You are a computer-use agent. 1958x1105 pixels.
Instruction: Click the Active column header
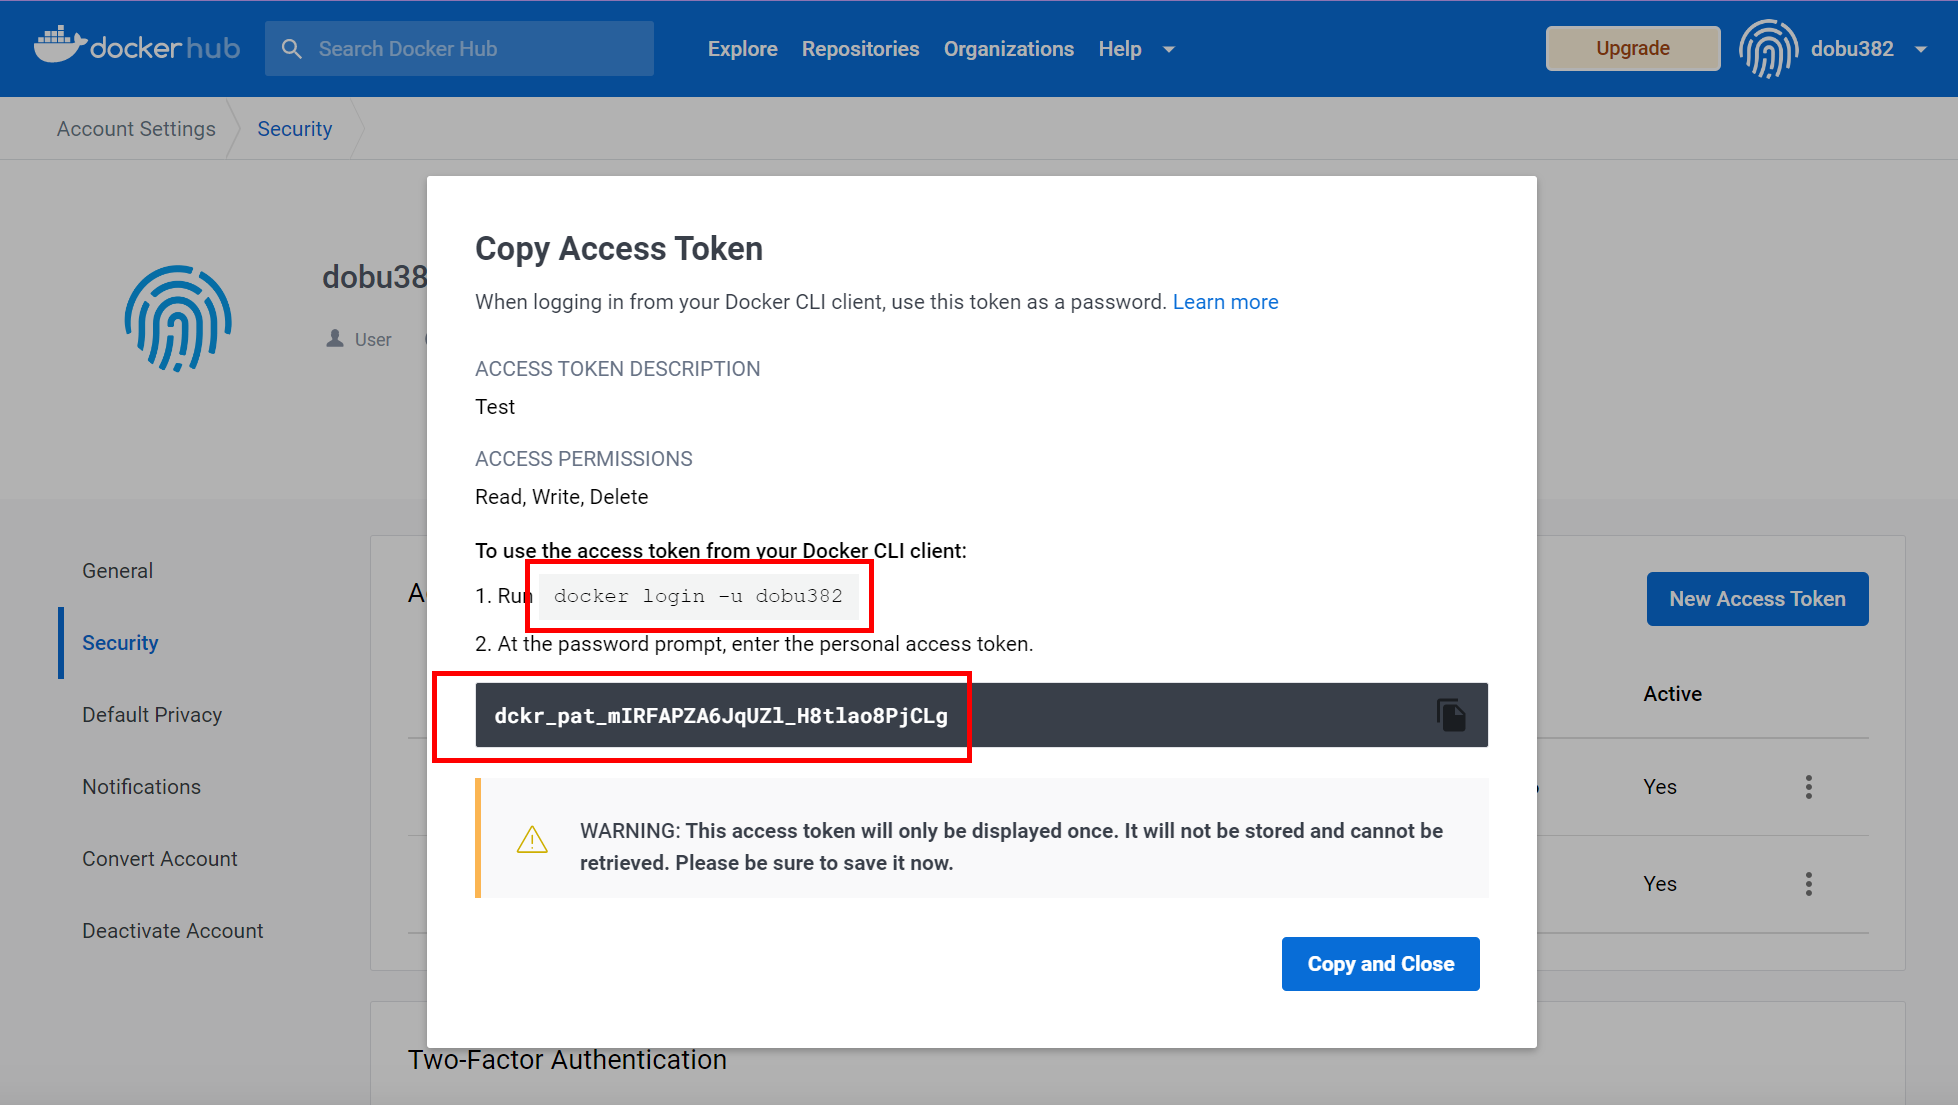click(x=1672, y=693)
